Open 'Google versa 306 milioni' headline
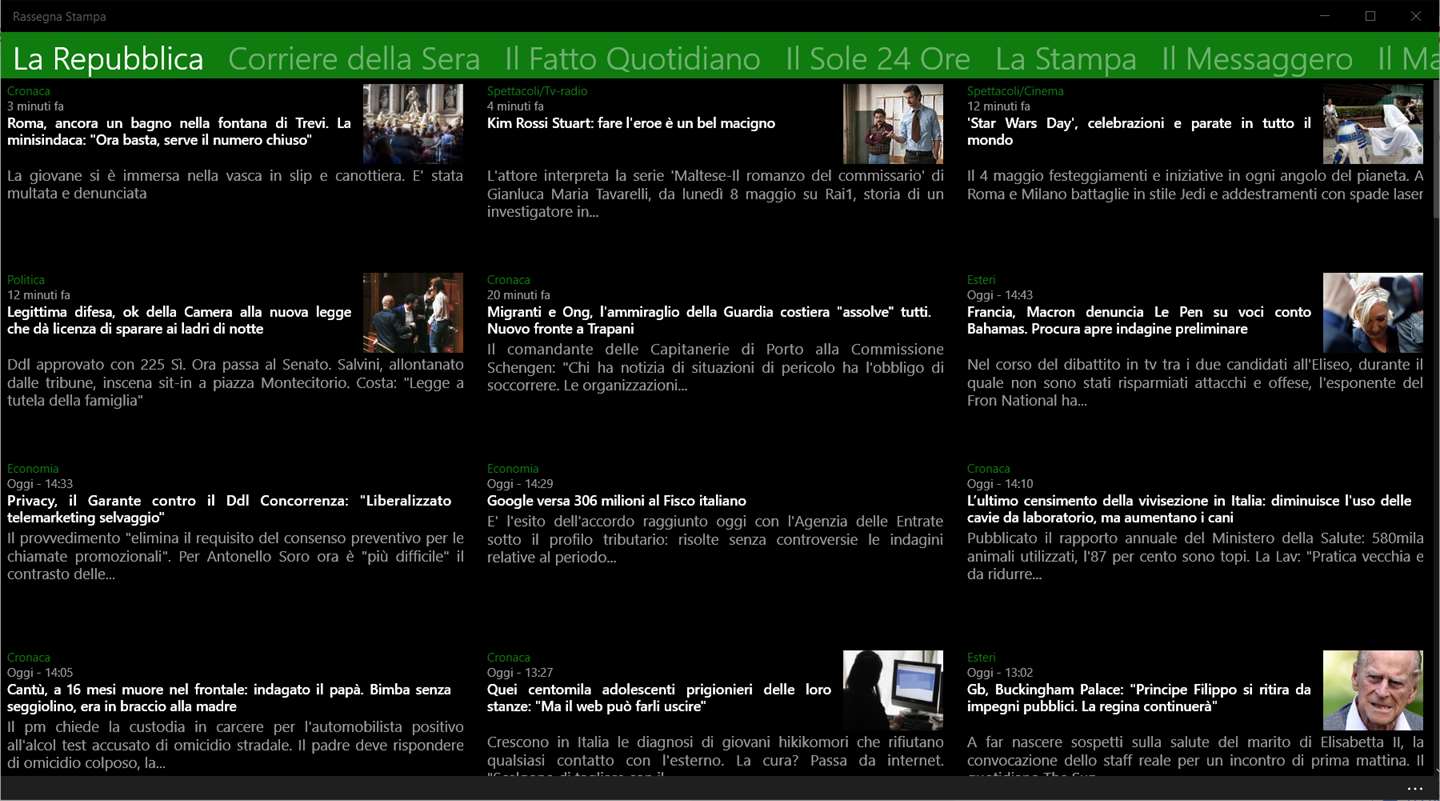 tap(617, 501)
